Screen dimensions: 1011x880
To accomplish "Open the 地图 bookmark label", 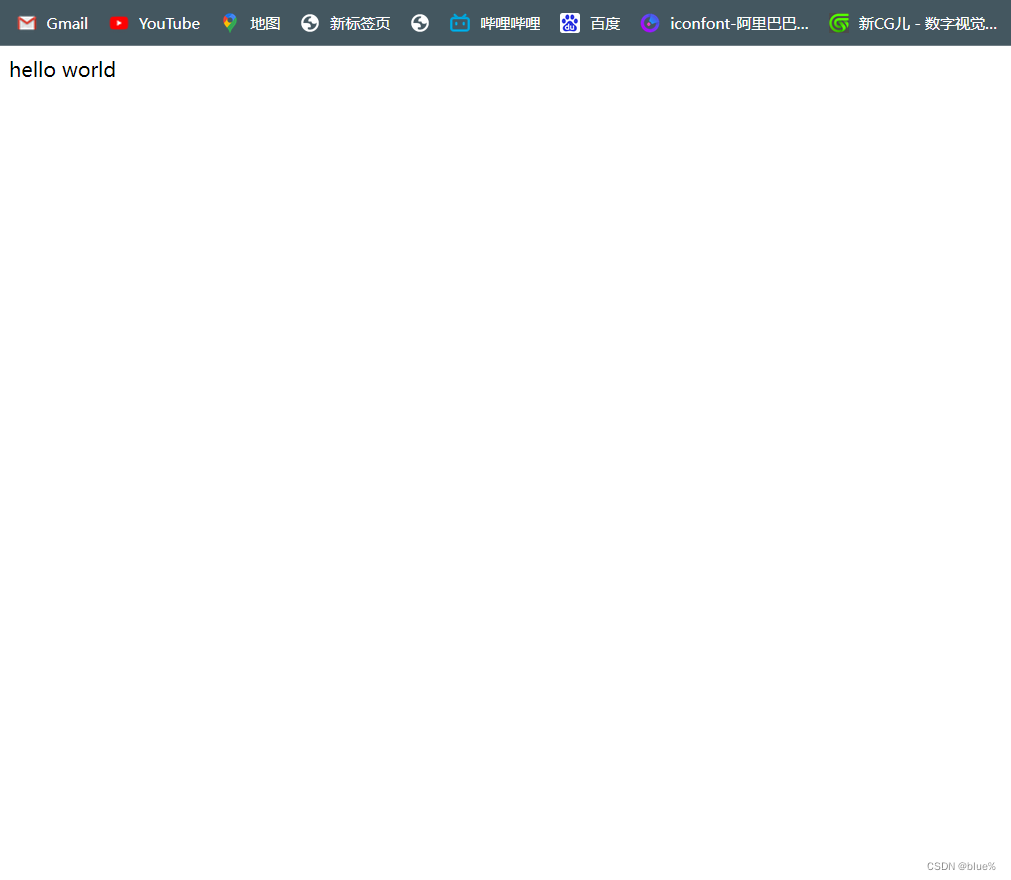I will tap(265, 24).
